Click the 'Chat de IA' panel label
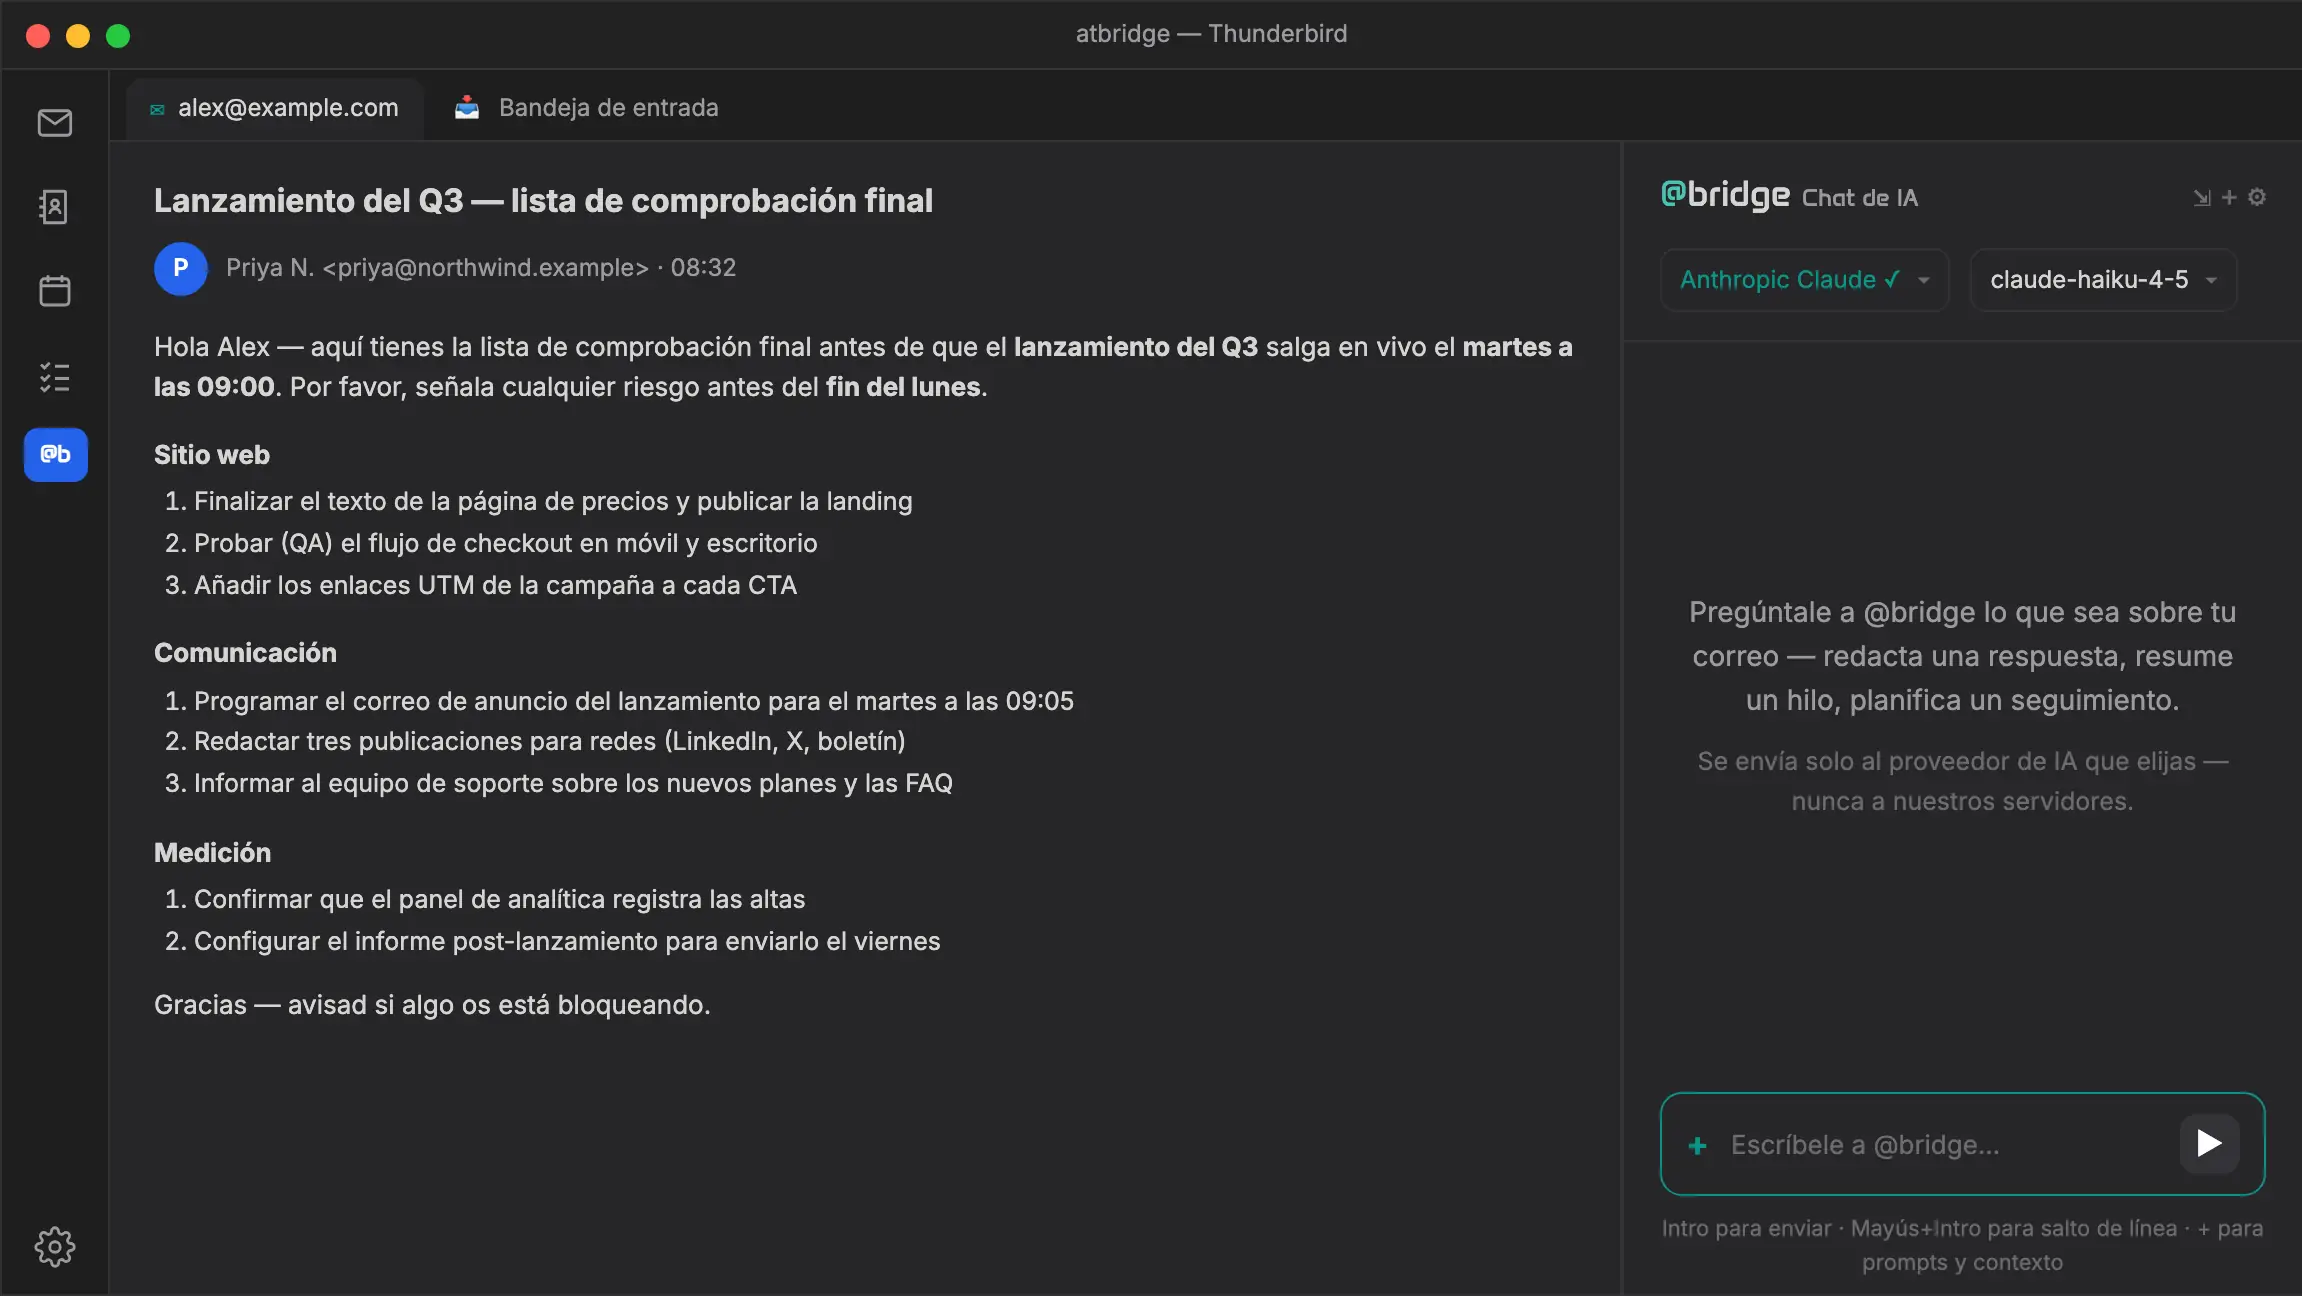 (x=1859, y=198)
